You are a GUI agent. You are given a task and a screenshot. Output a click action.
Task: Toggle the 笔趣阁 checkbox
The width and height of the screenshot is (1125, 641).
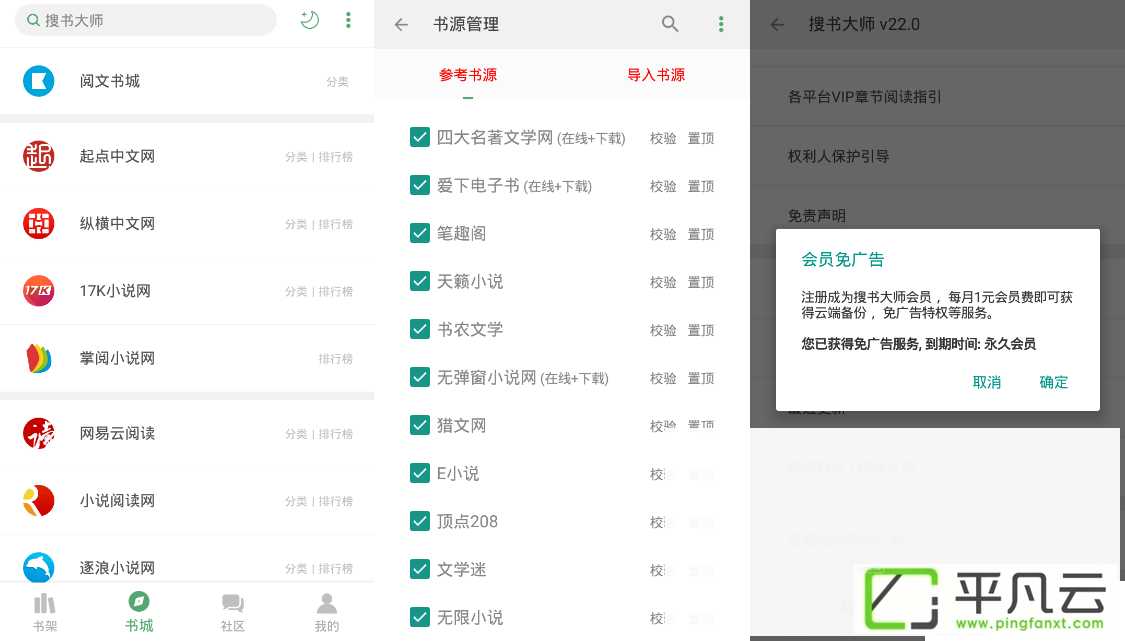420,233
